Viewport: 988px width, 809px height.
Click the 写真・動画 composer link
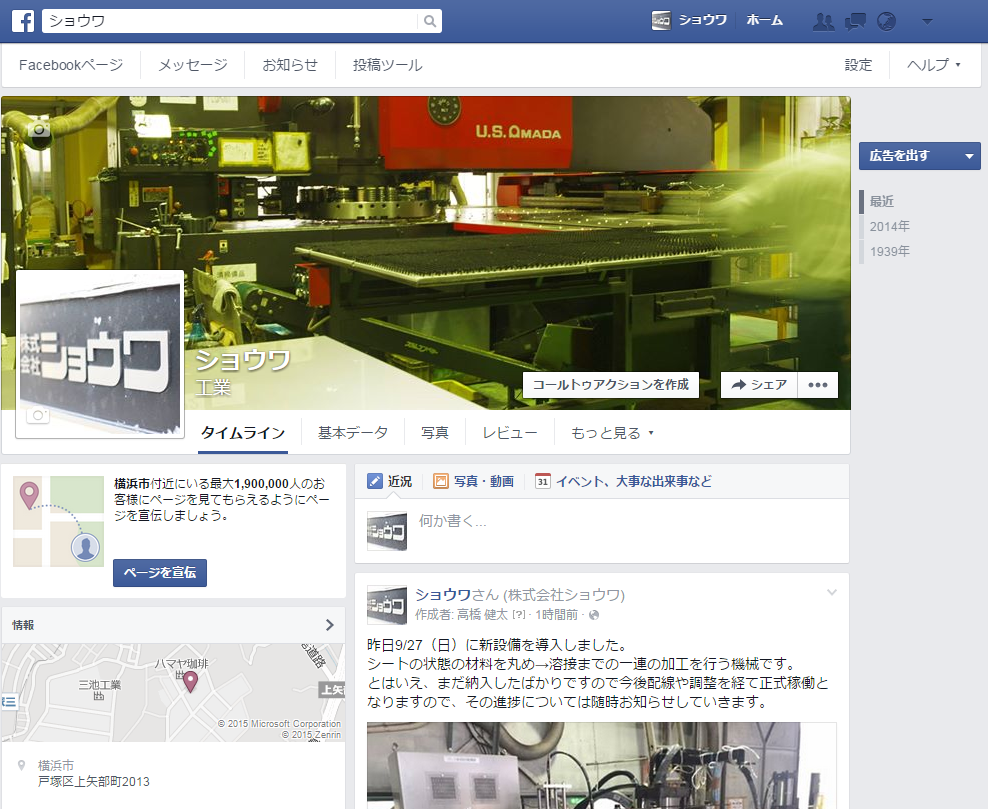[484, 481]
